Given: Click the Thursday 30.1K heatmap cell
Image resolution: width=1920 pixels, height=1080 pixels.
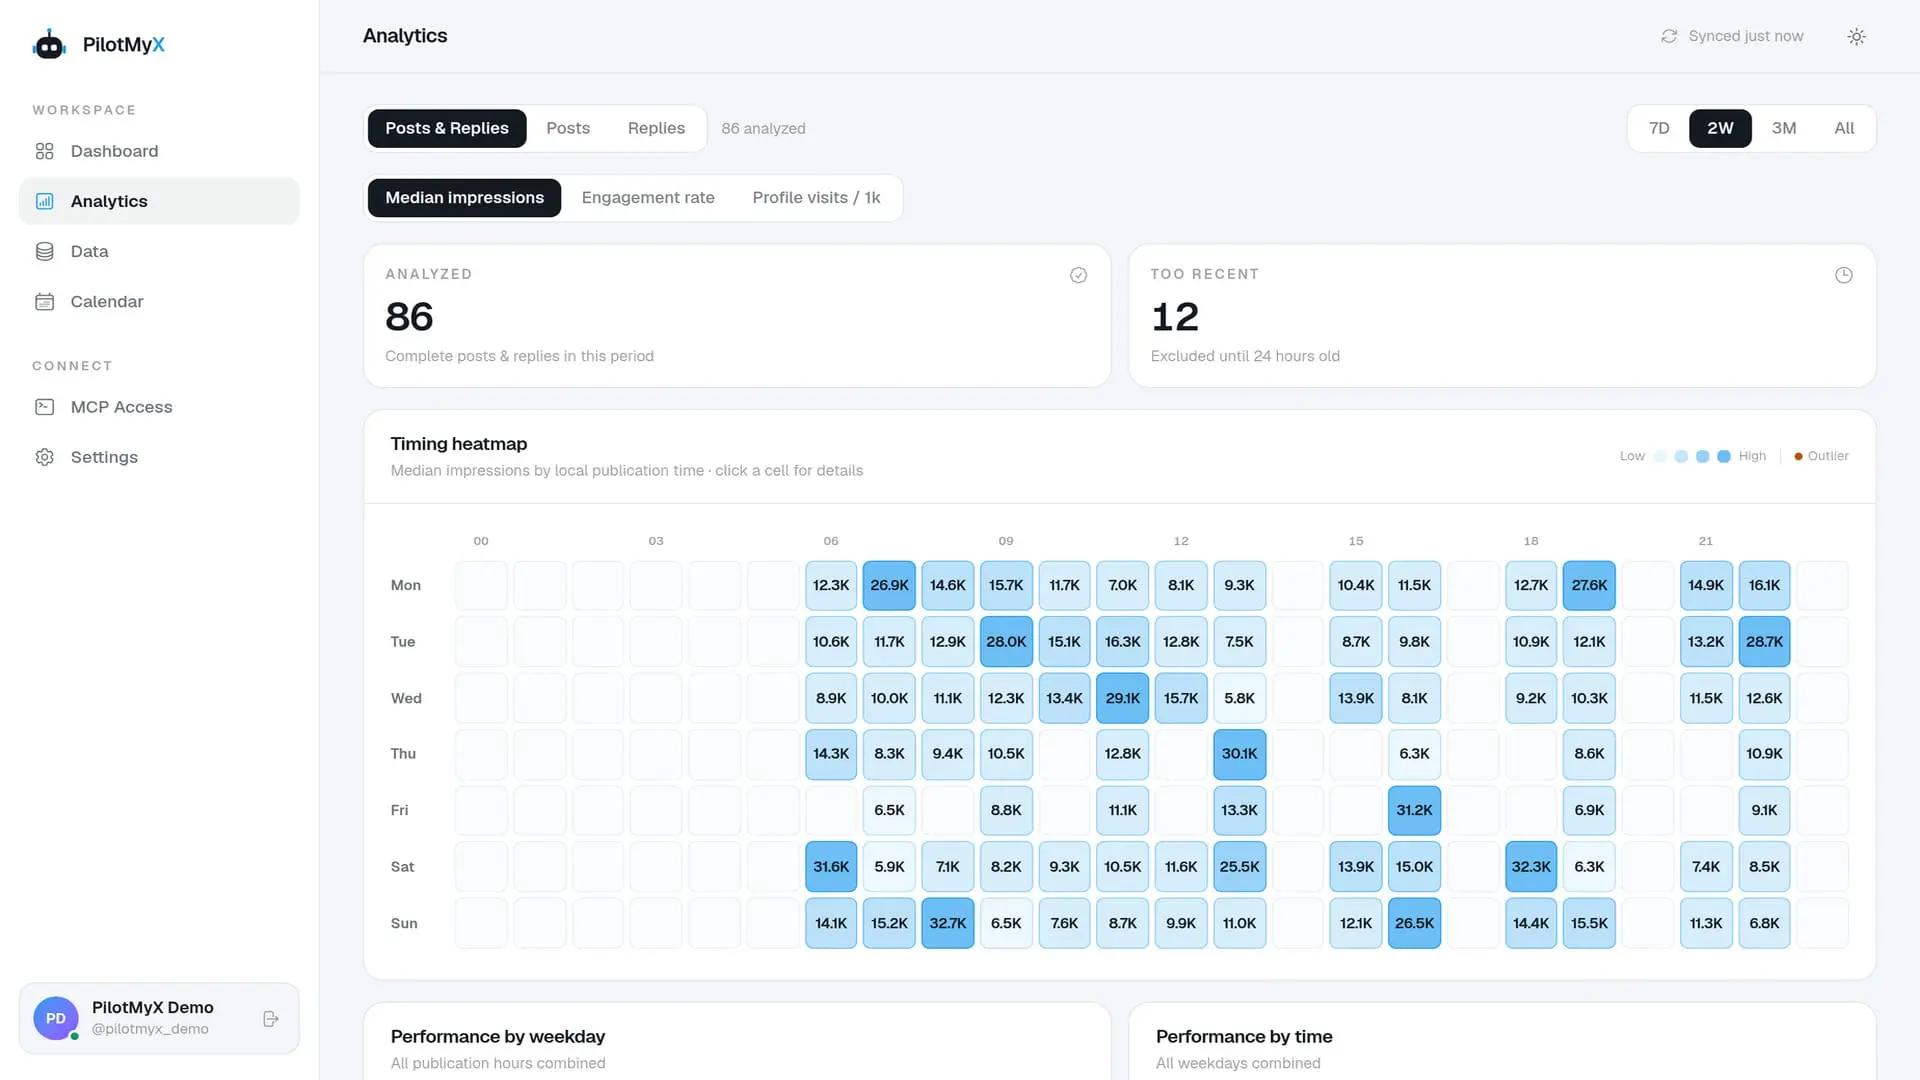Looking at the screenshot, I should 1239,754.
